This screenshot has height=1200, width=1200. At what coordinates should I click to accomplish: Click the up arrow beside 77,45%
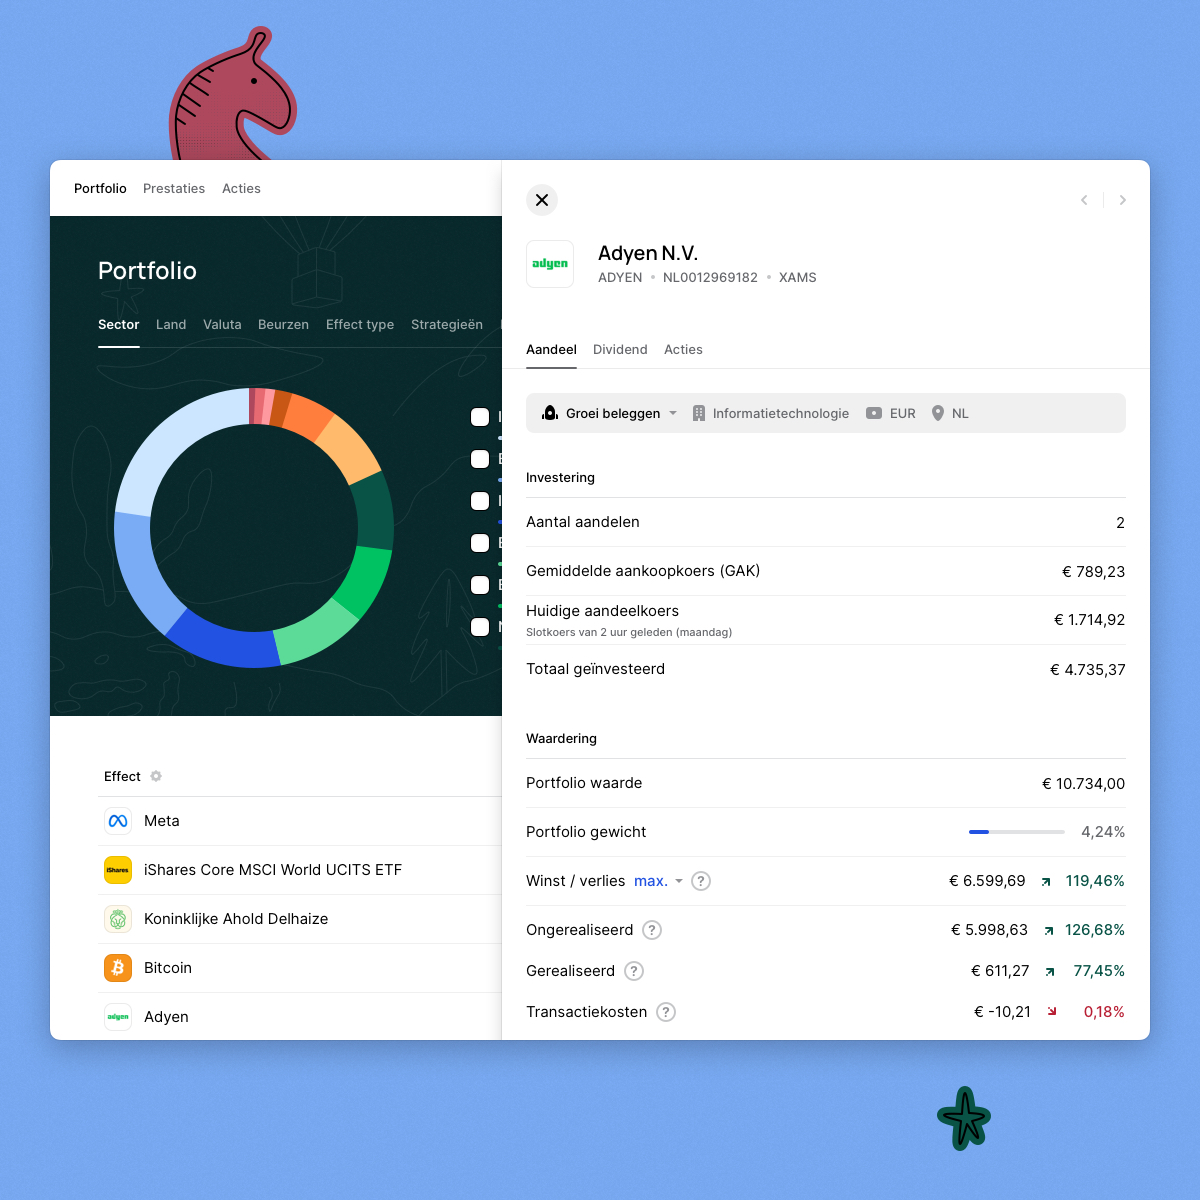pyautogui.click(x=1050, y=972)
